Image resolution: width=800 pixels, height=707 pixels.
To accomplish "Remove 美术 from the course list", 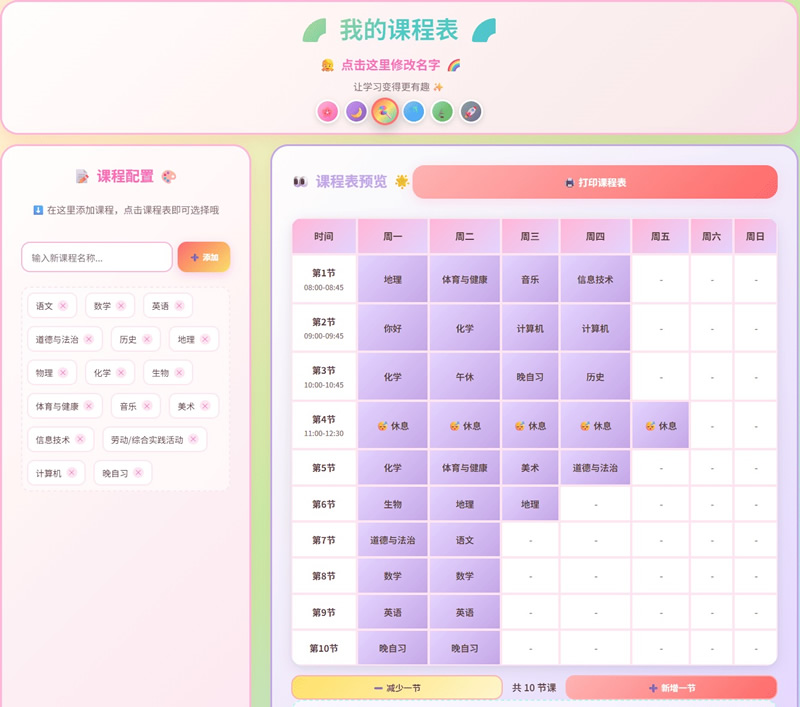I will [x=205, y=406].
